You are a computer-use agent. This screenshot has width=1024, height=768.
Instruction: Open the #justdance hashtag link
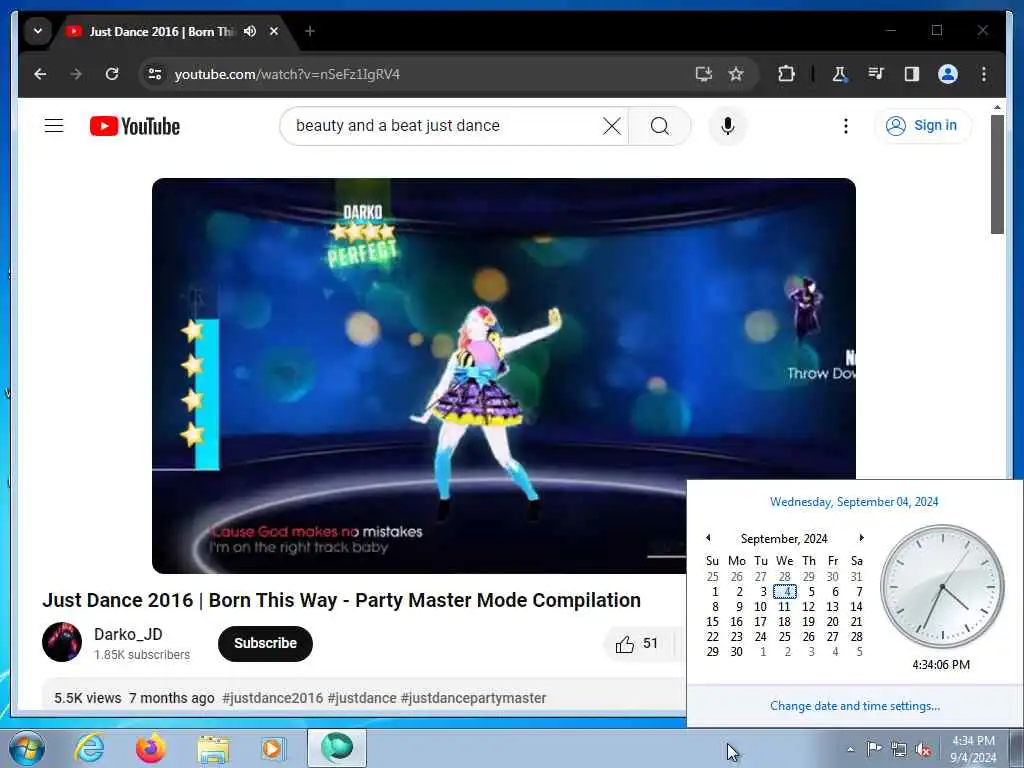(362, 698)
